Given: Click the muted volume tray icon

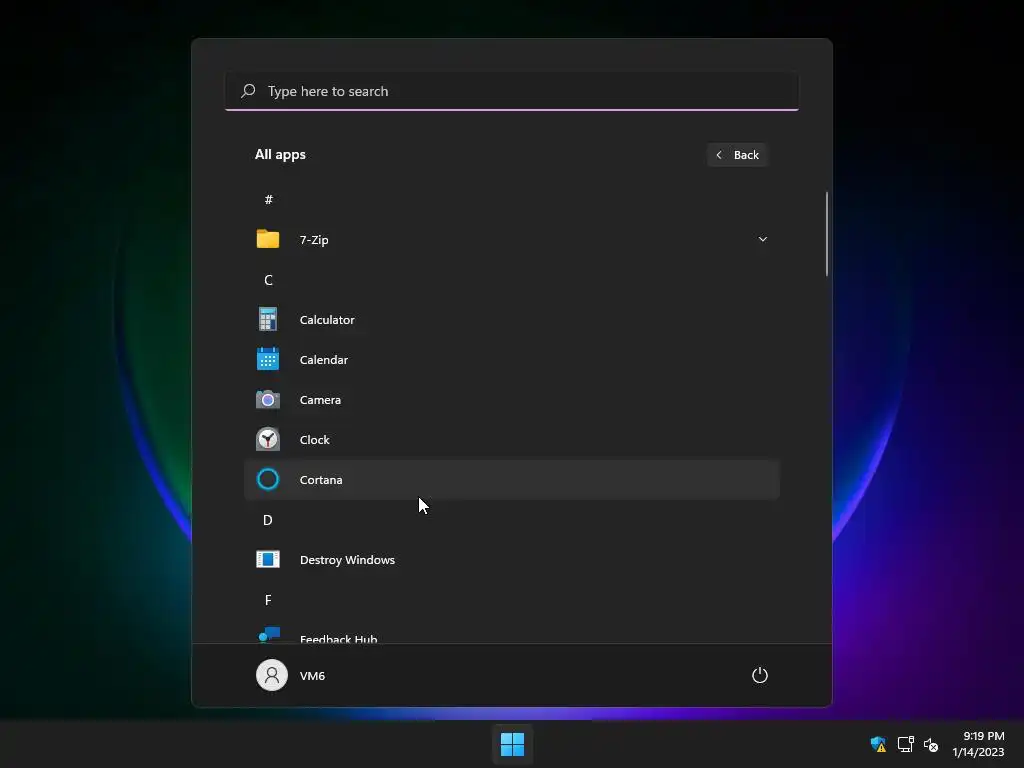Looking at the screenshot, I should 931,744.
